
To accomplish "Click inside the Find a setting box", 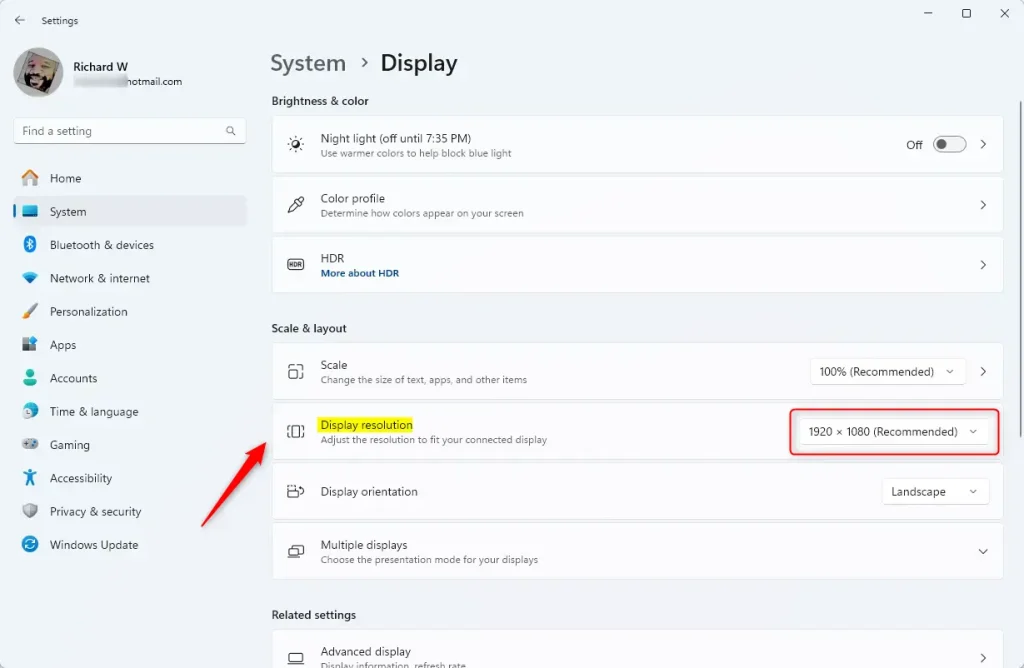I will point(118,131).
